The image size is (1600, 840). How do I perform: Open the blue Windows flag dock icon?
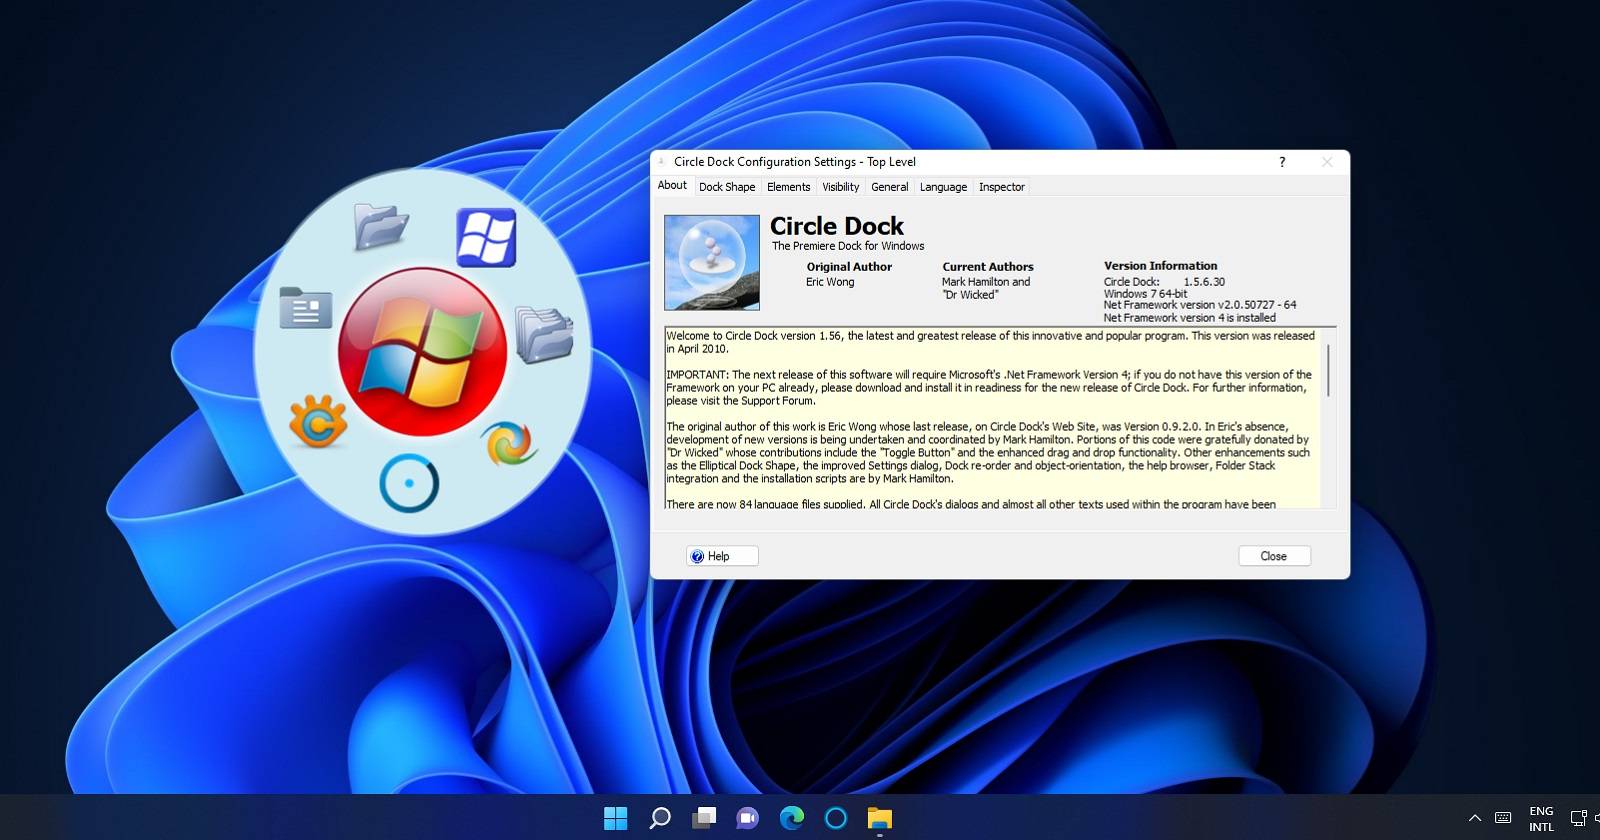click(x=486, y=238)
